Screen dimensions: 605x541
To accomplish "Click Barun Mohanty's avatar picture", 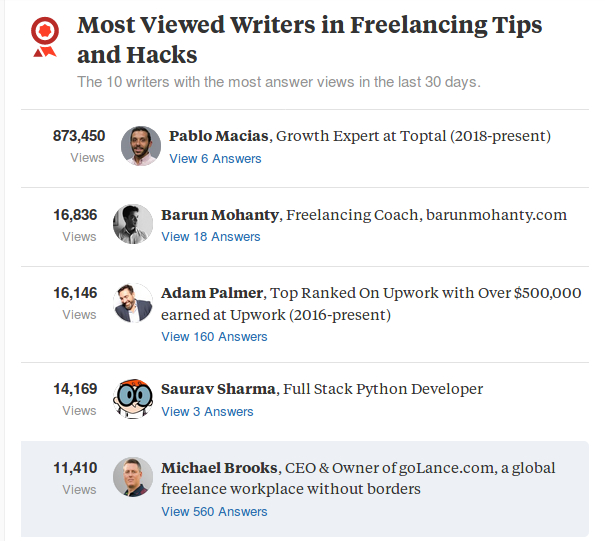I will [x=133, y=224].
